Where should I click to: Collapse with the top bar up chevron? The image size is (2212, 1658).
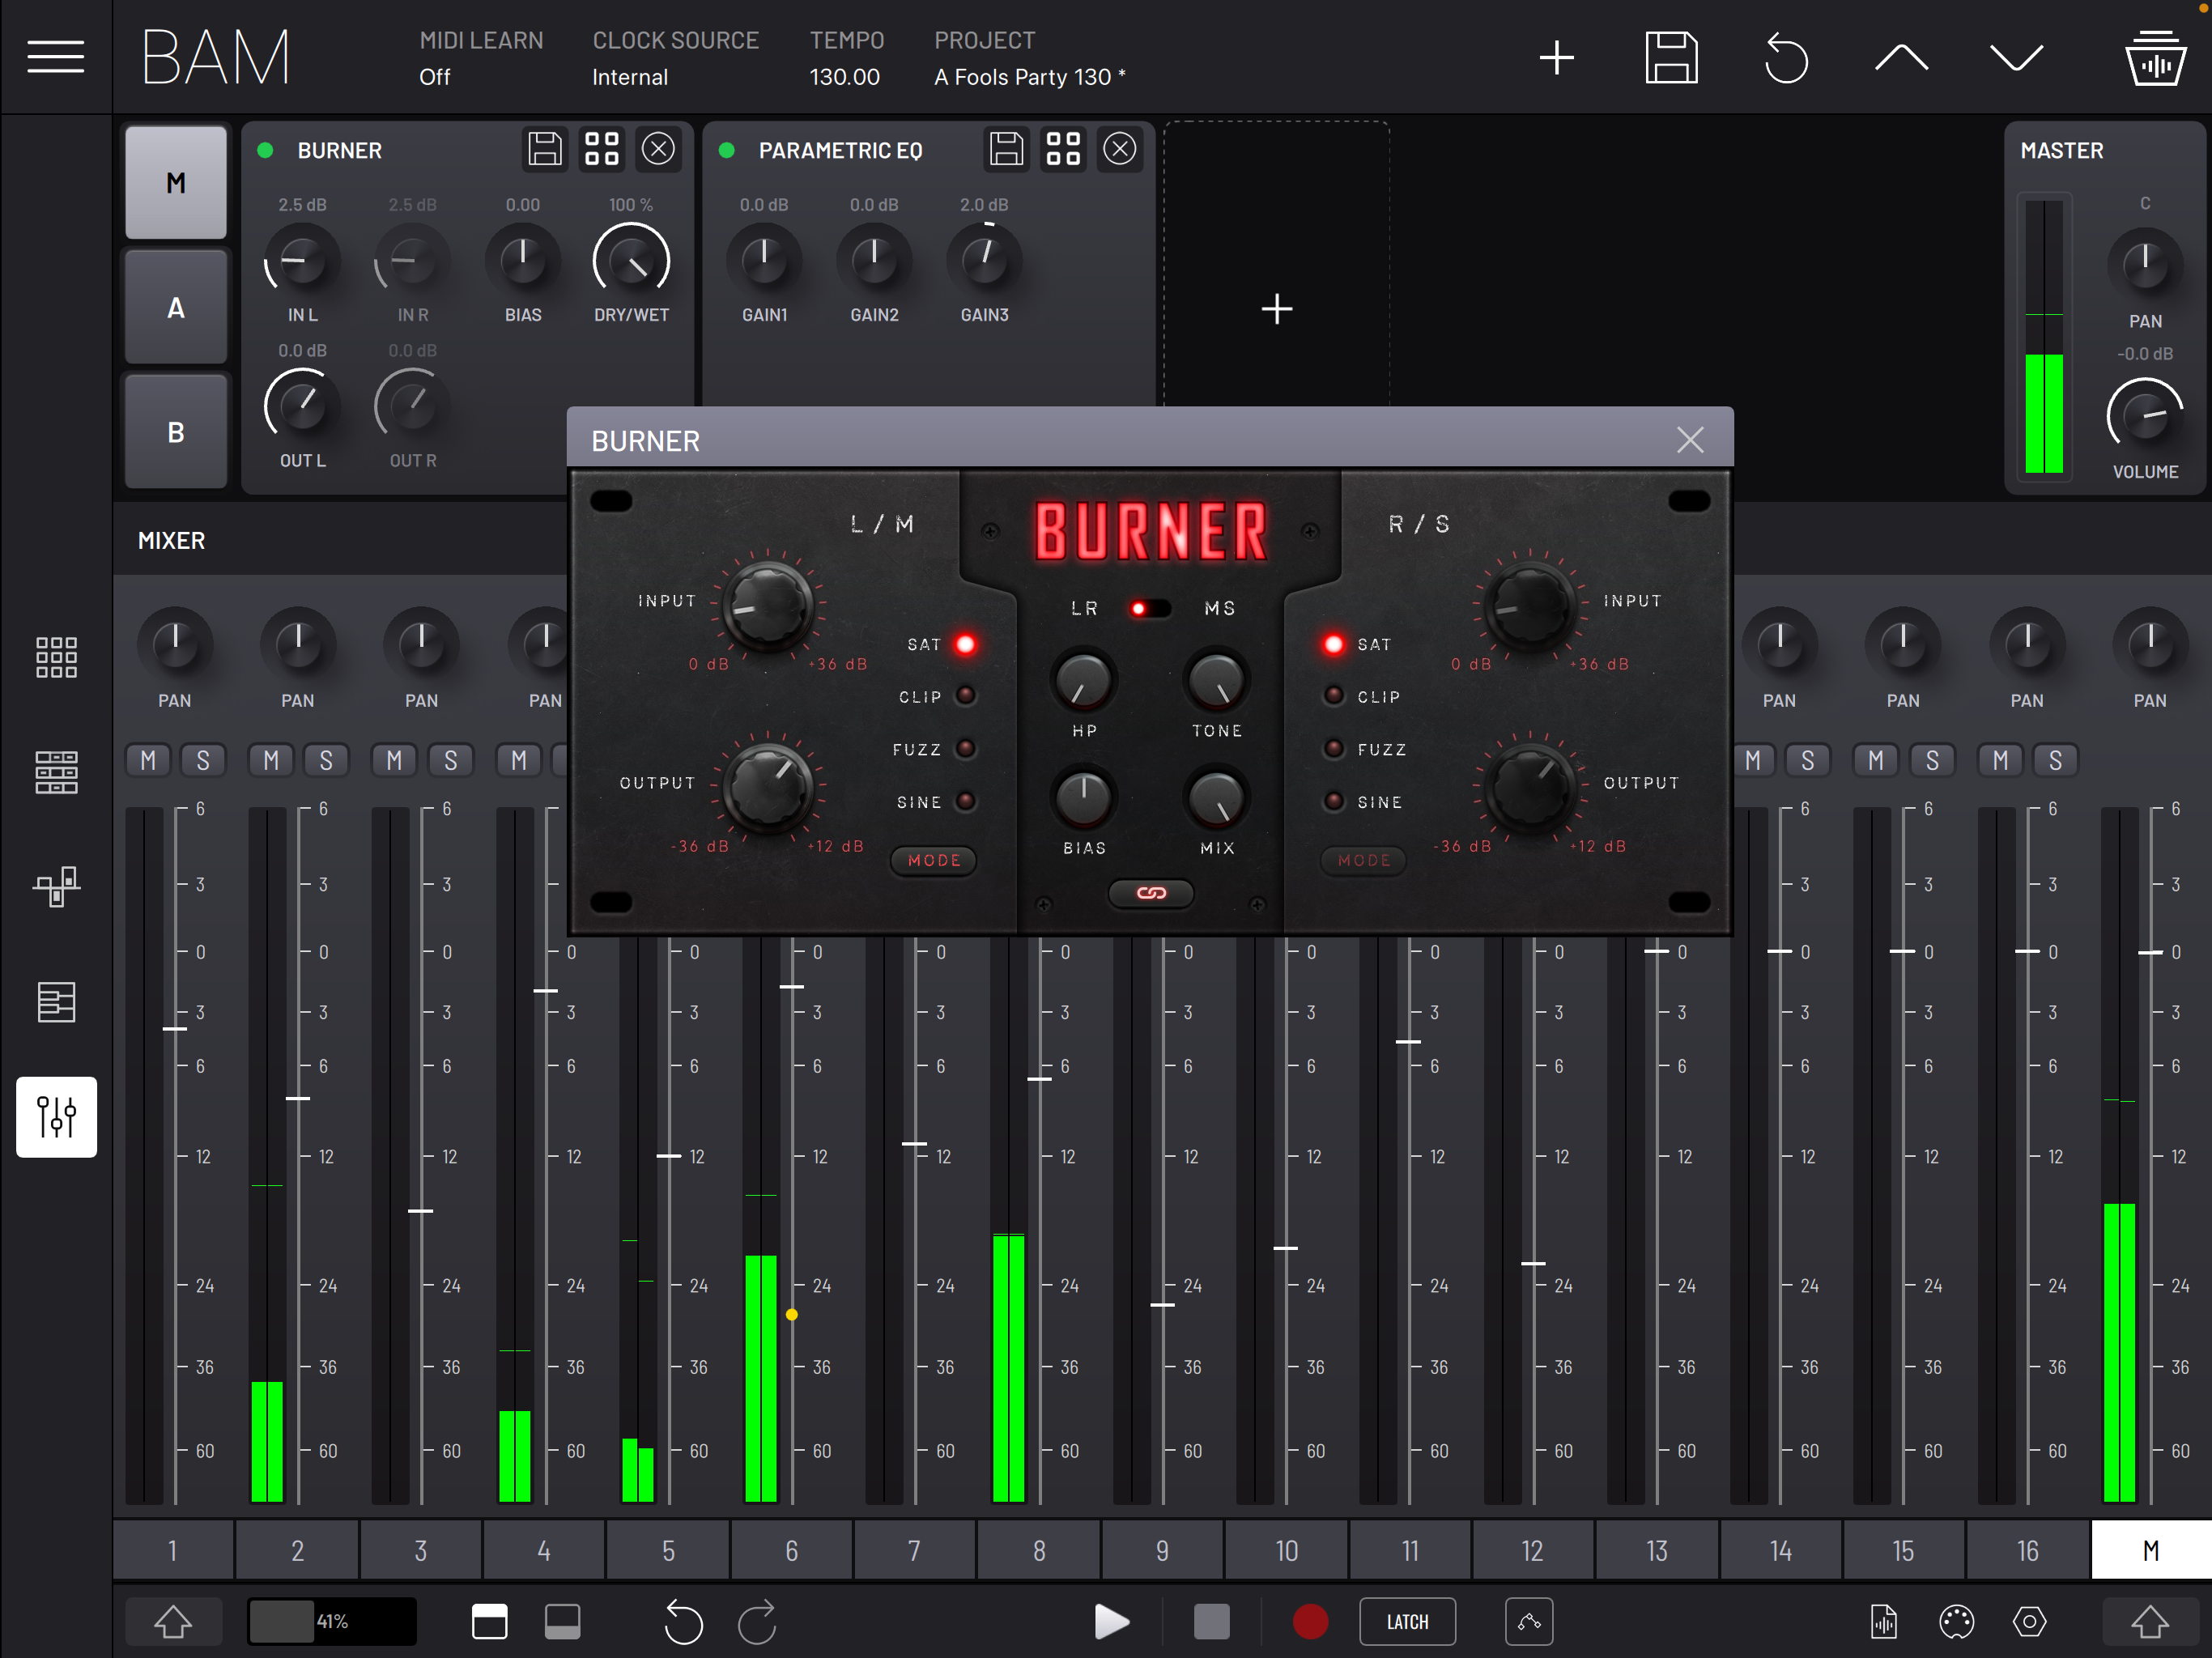[1900, 57]
